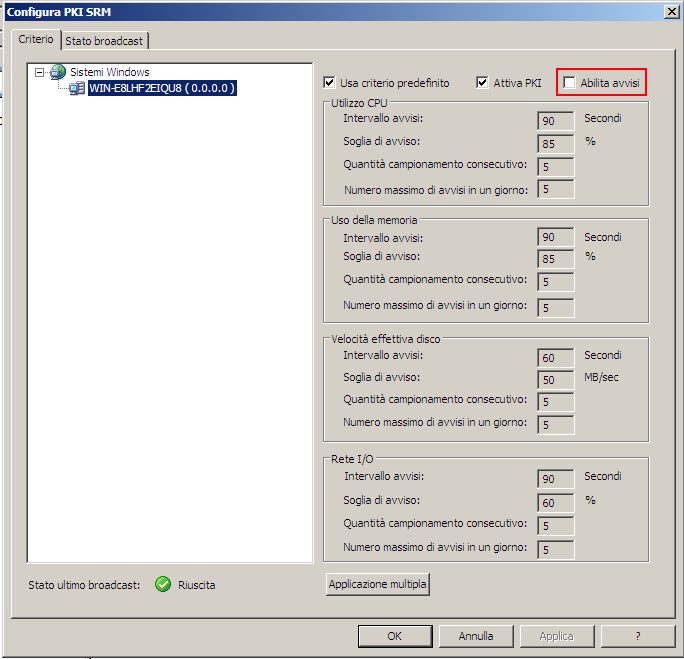Click the green Riuscita status icon
The image size is (684, 659).
click(163, 584)
